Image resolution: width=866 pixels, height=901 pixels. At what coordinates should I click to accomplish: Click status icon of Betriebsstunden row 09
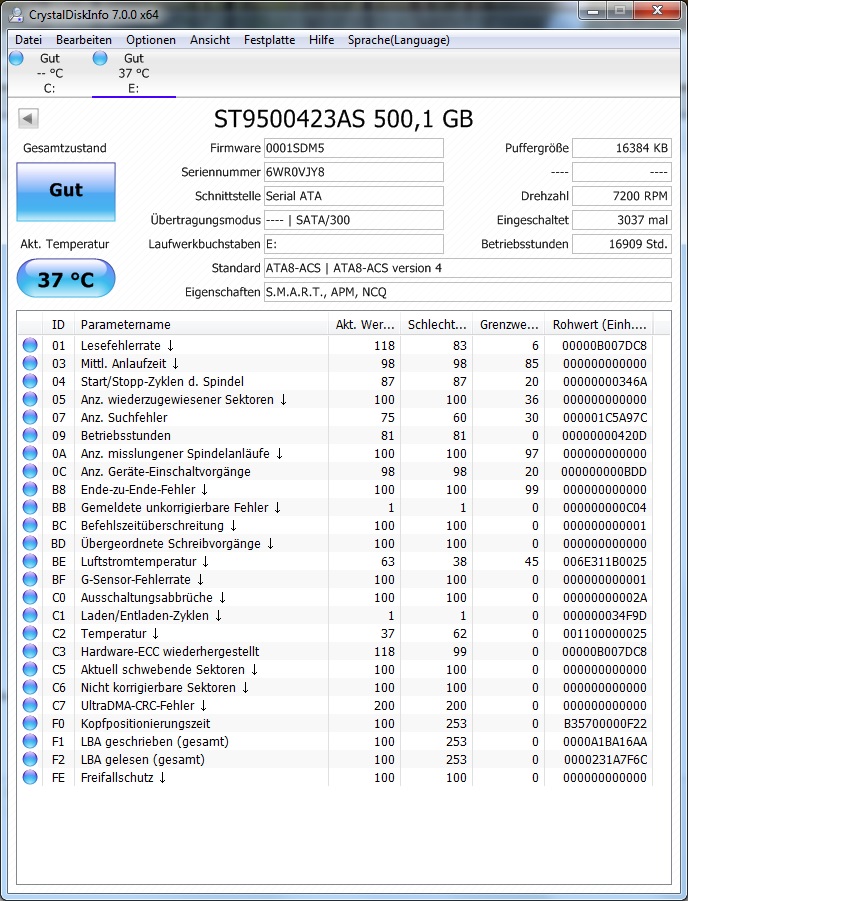(30, 435)
